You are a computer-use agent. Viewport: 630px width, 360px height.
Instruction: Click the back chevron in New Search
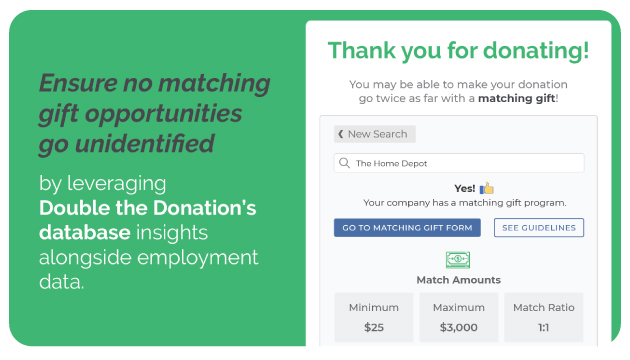coord(341,134)
